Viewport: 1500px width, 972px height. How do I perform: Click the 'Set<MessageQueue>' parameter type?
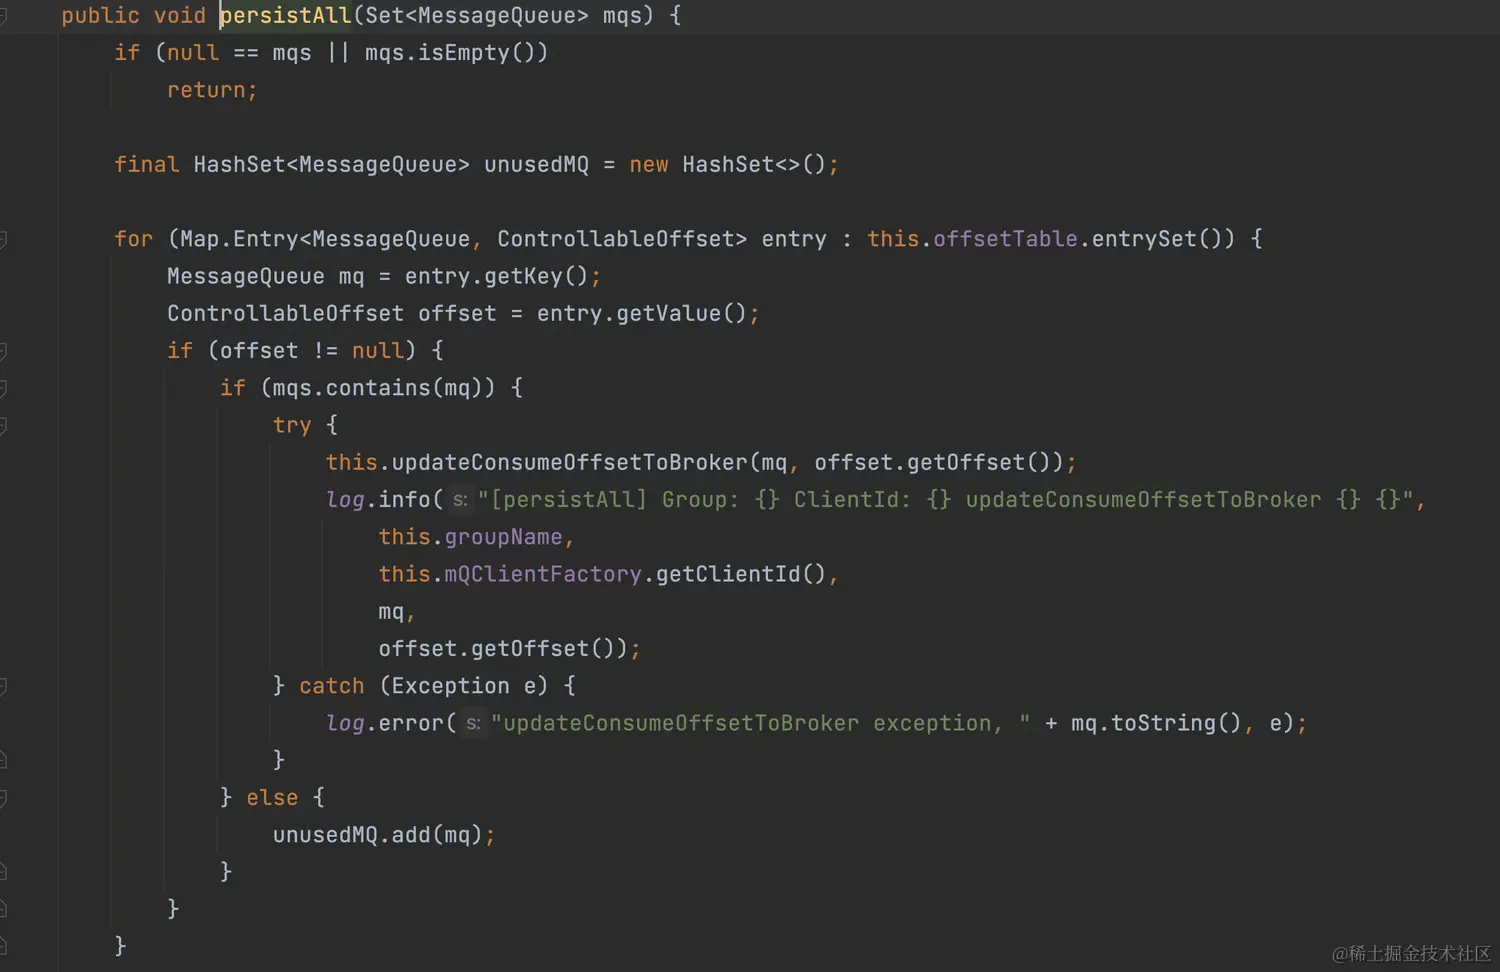(x=477, y=16)
